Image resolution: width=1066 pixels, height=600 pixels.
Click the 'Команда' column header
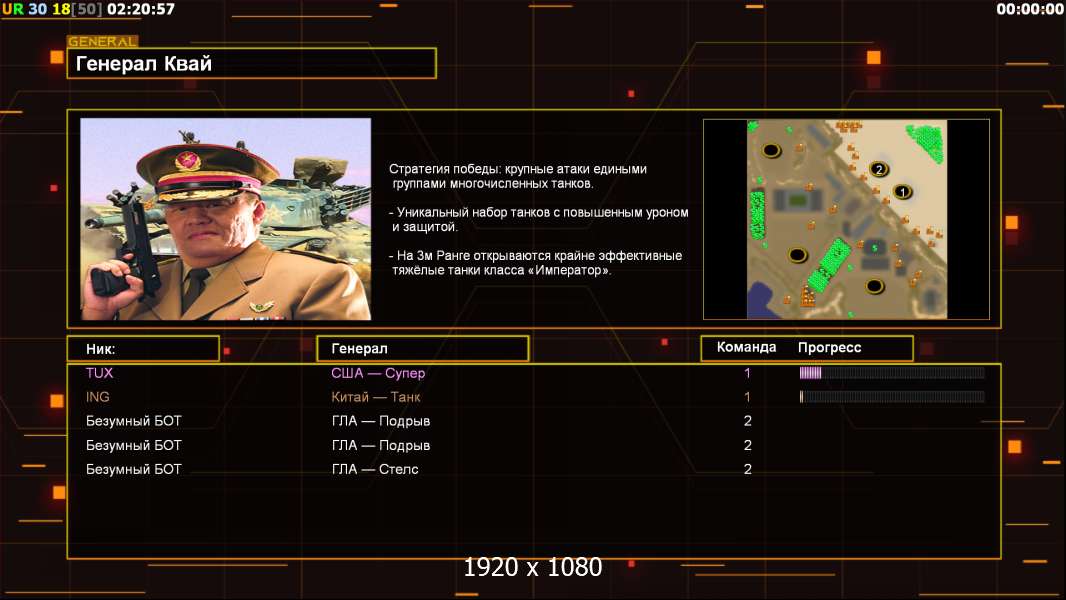(746, 347)
